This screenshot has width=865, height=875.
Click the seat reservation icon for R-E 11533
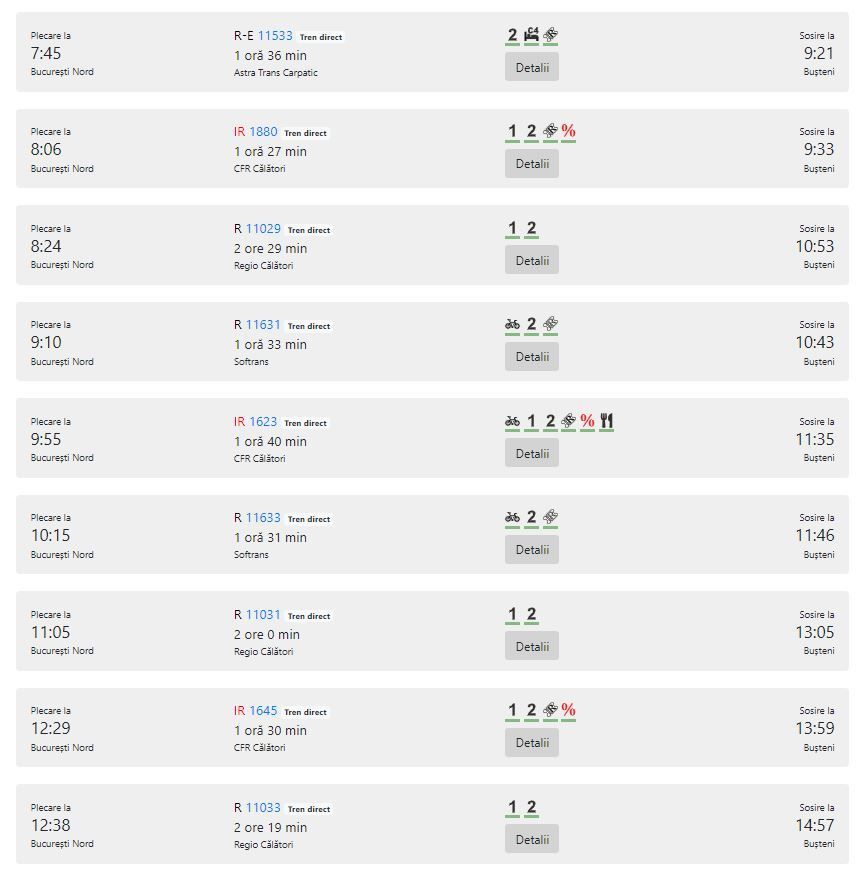pyautogui.click(x=550, y=35)
